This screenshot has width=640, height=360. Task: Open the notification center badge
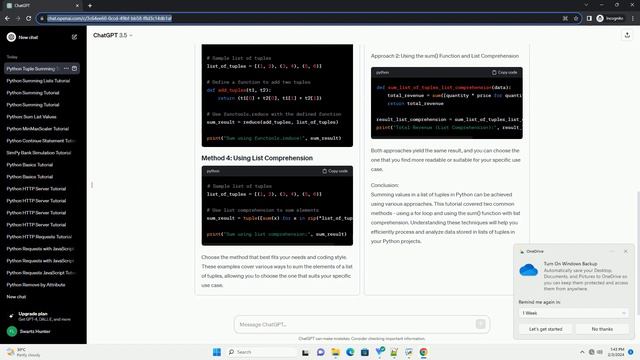(x=631, y=352)
